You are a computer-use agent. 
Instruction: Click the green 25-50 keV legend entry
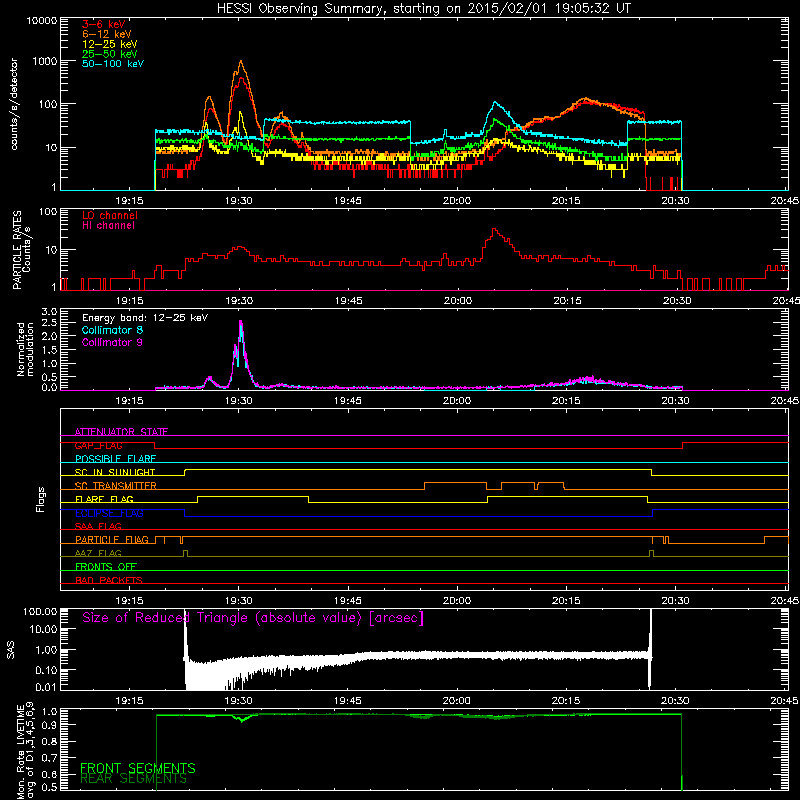109,54
